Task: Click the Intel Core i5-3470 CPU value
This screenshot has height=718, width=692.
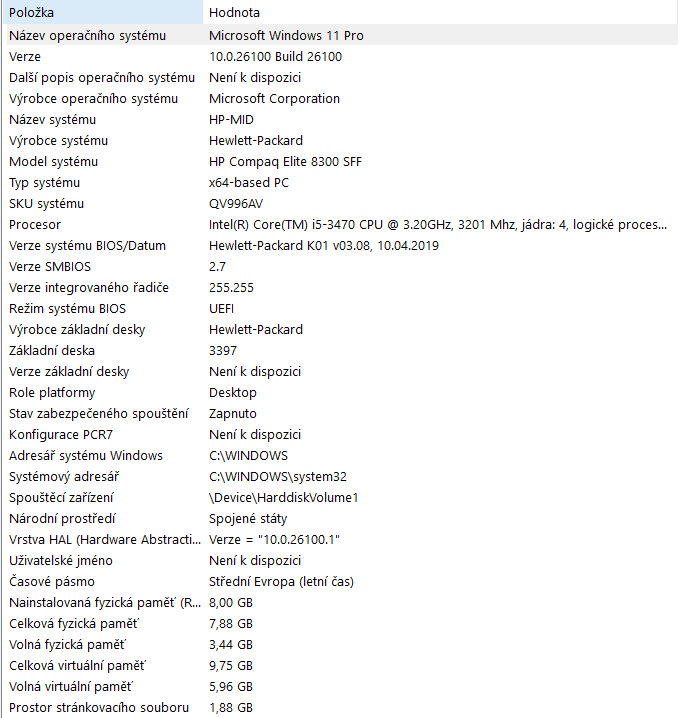Action: 437,225
